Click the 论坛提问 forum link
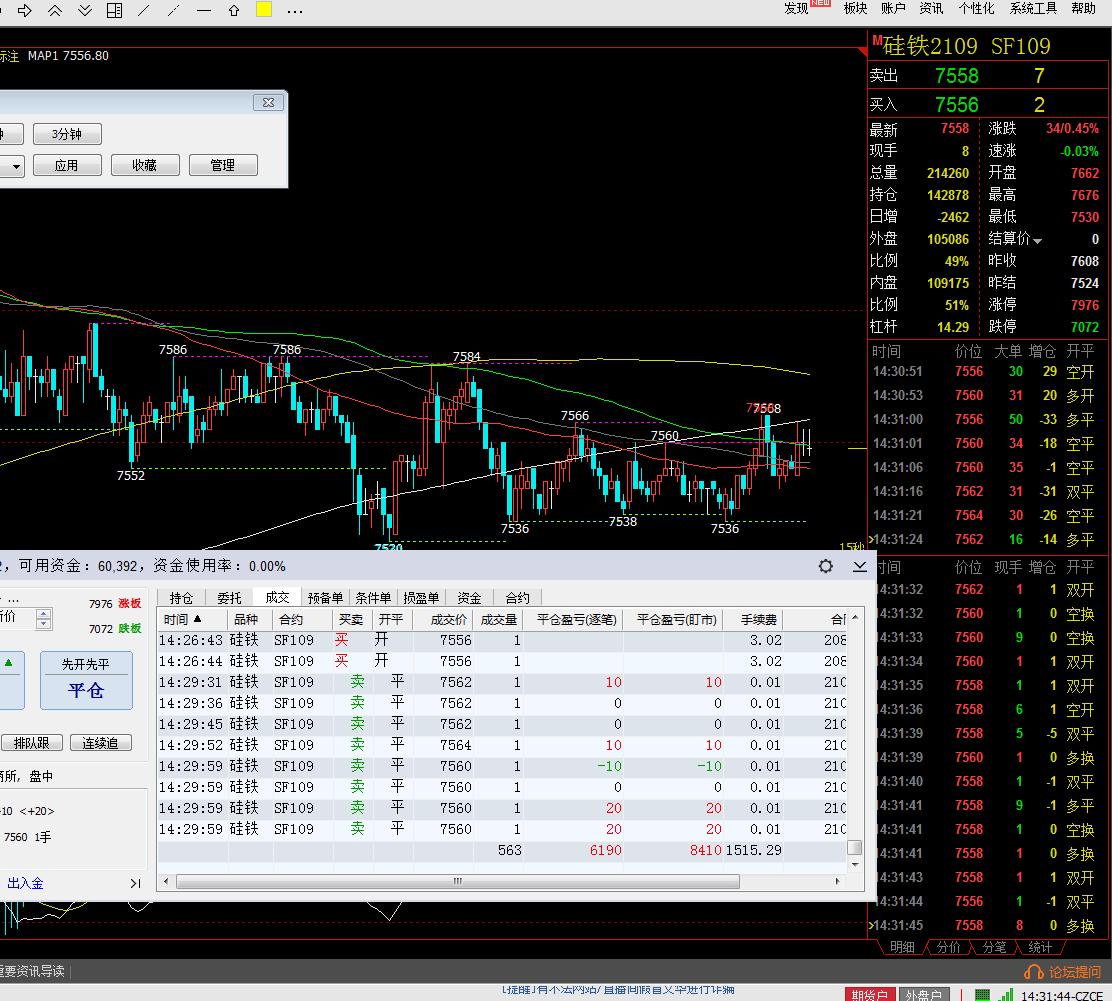The width and height of the screenshot is (1112, 1001). point(1064,972)
